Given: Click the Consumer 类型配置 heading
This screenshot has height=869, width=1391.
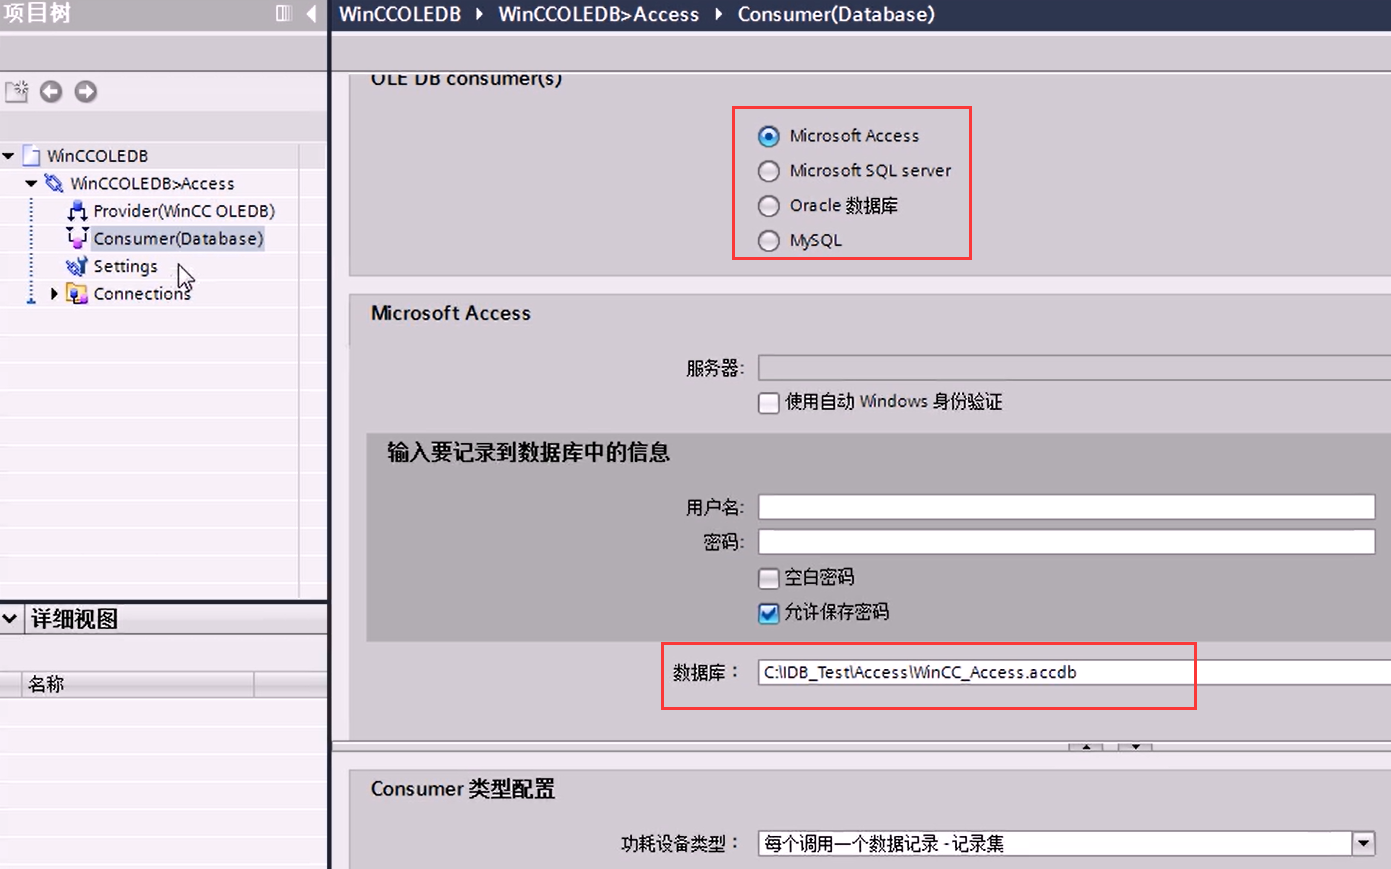Looking at the screenshot, I should click(463, 789).
